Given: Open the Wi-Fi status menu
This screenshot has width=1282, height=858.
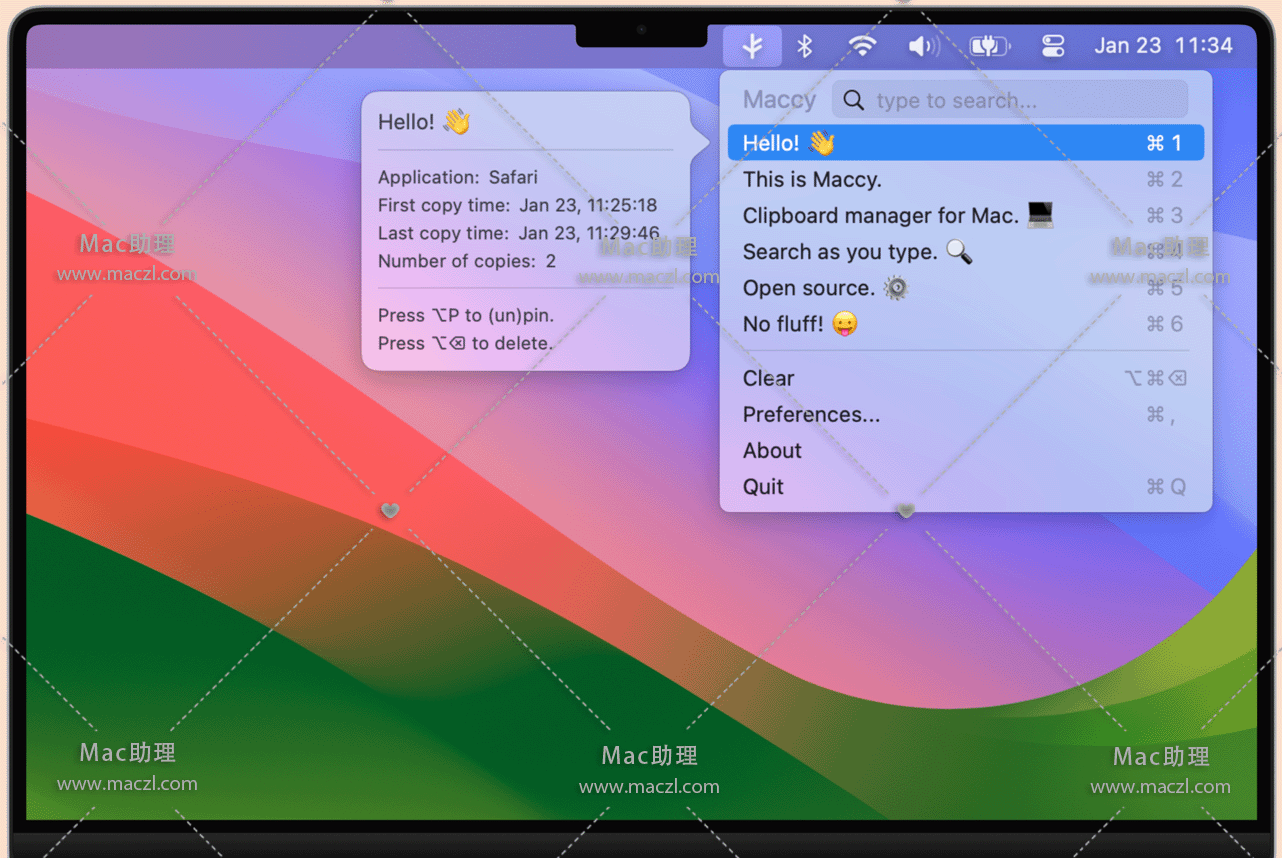Looking at the screenshot, I should [861, 46].
